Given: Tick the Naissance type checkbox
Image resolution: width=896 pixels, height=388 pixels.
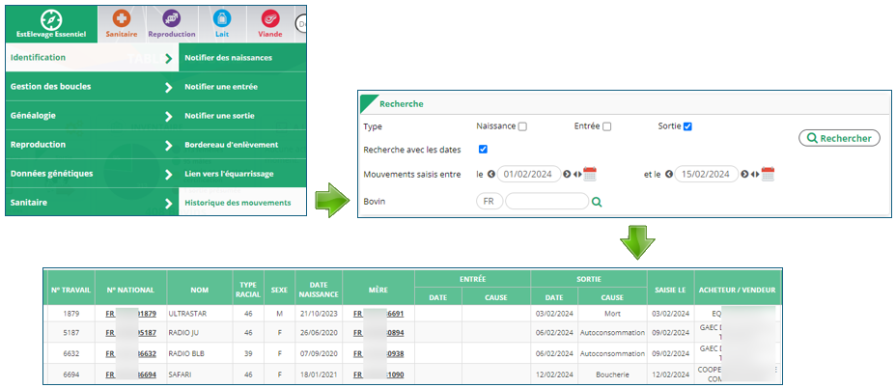Looking at the screenshot, I should coord(522,127).
